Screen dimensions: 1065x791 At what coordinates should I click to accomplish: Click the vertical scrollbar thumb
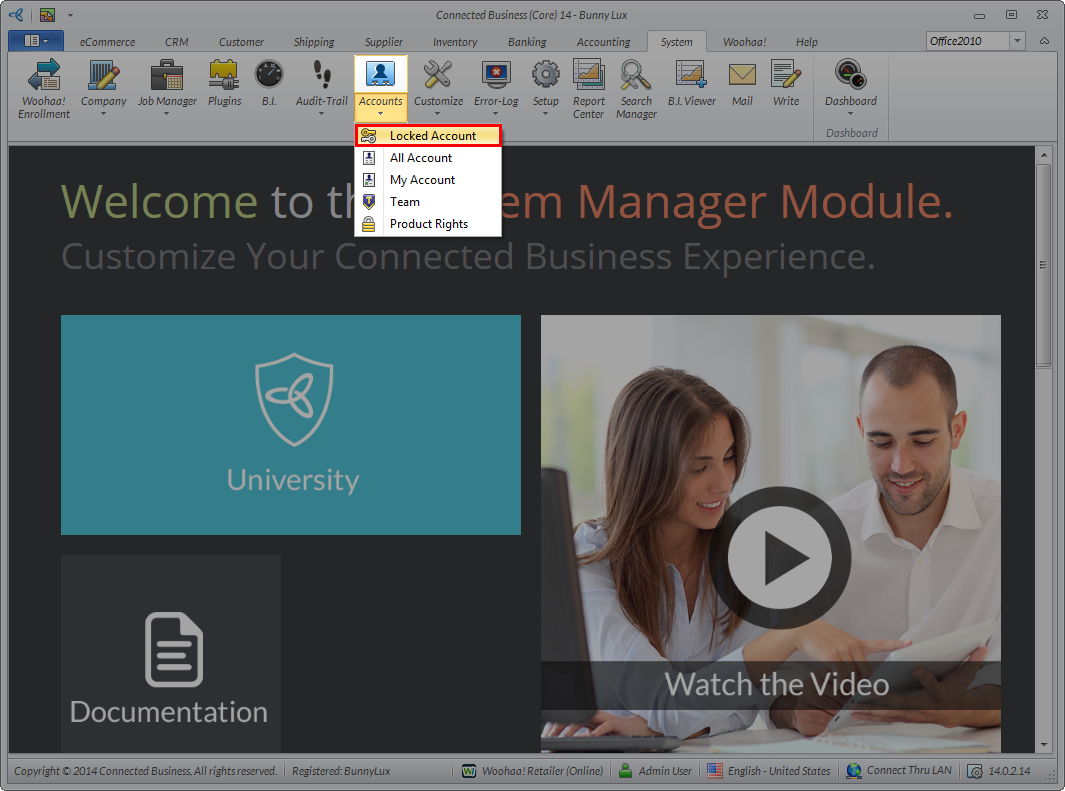(1044, 265)
